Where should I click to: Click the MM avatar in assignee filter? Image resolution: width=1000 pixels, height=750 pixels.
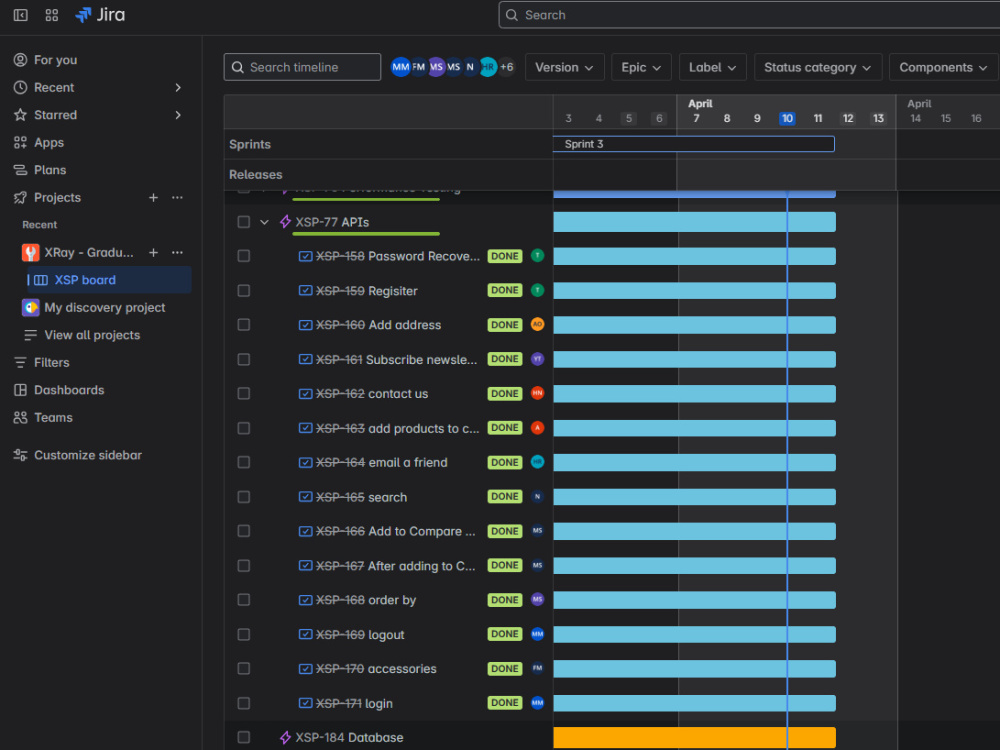401,67
